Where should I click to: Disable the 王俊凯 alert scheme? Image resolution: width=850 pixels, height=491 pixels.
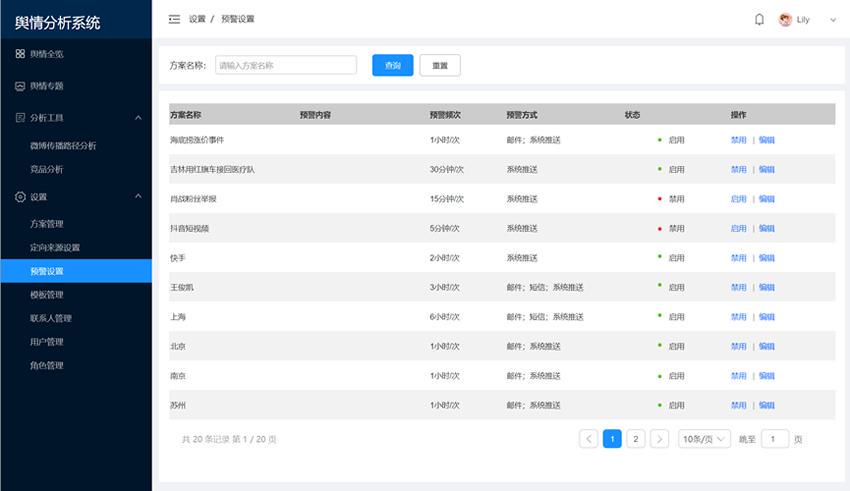pos(738,287)
